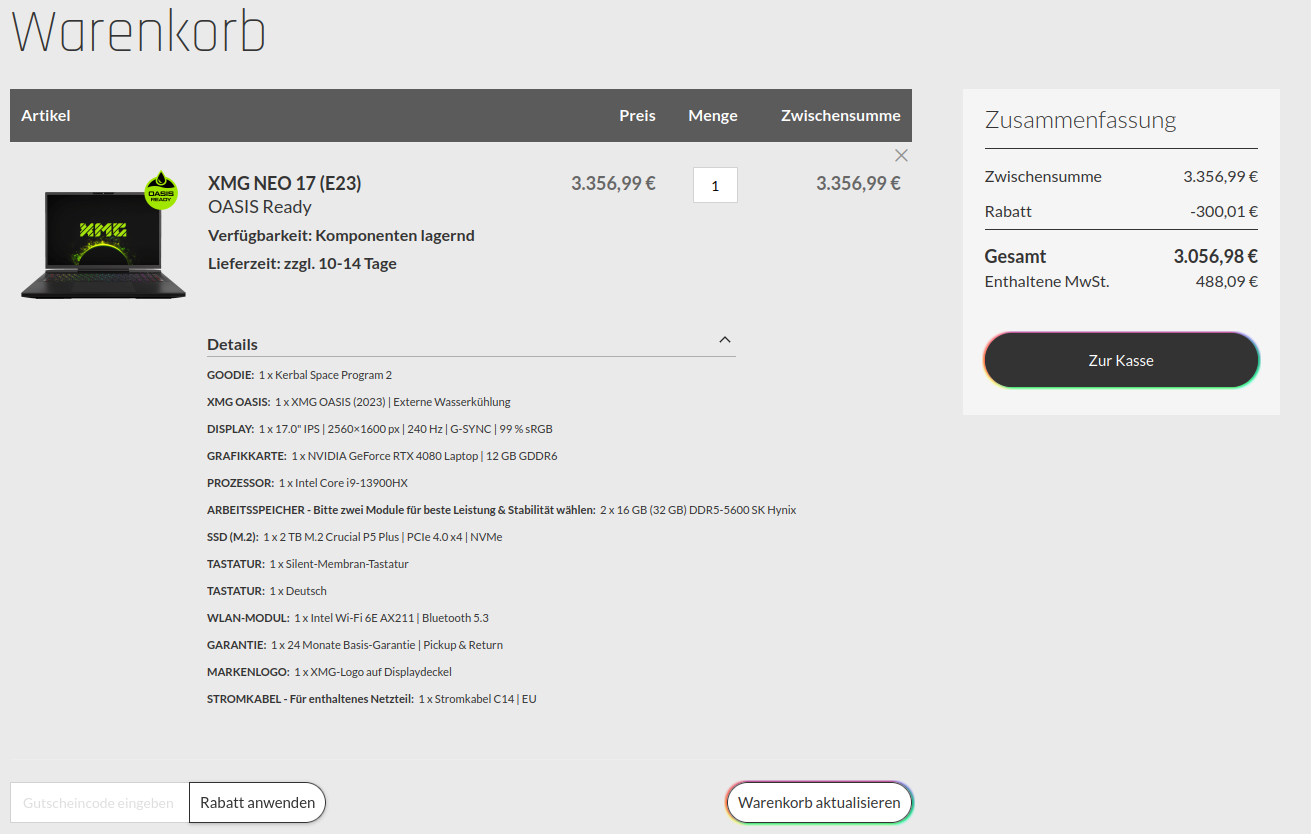Select the Silent-Membran-Tastatur line
Screen dimensions: 1311x834
pos(308,564)
